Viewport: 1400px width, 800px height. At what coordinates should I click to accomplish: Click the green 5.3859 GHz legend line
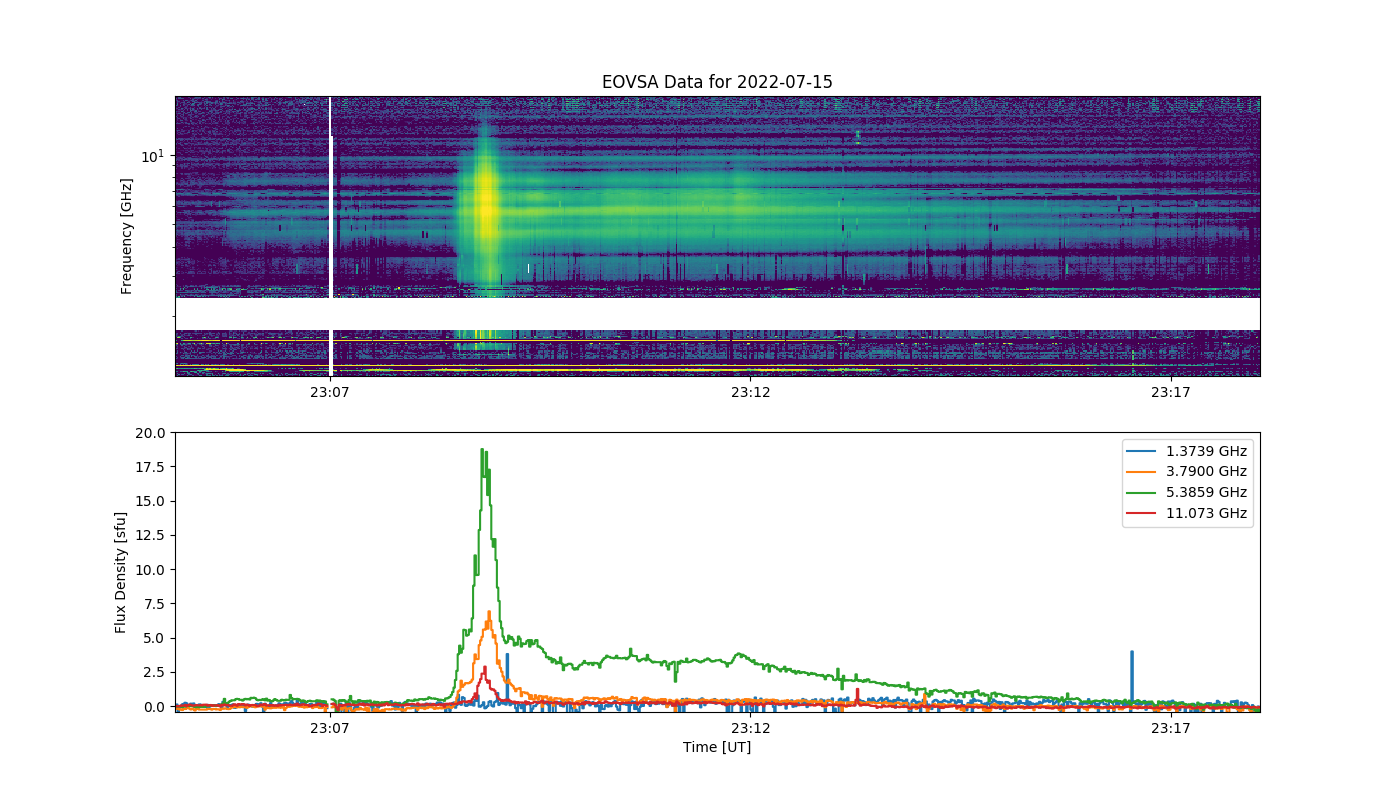[x=1144, y=493]
